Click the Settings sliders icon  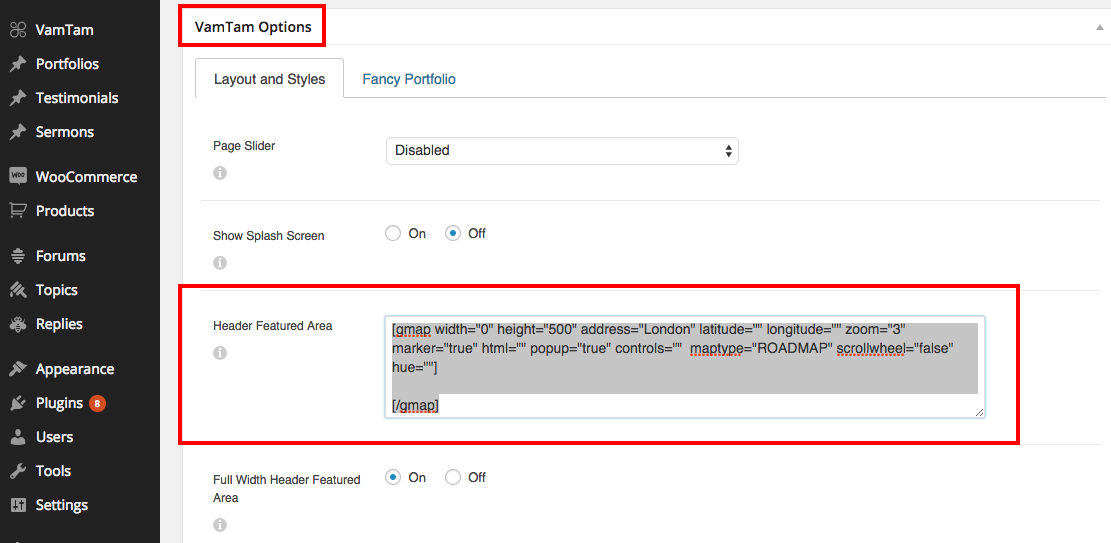18,505
